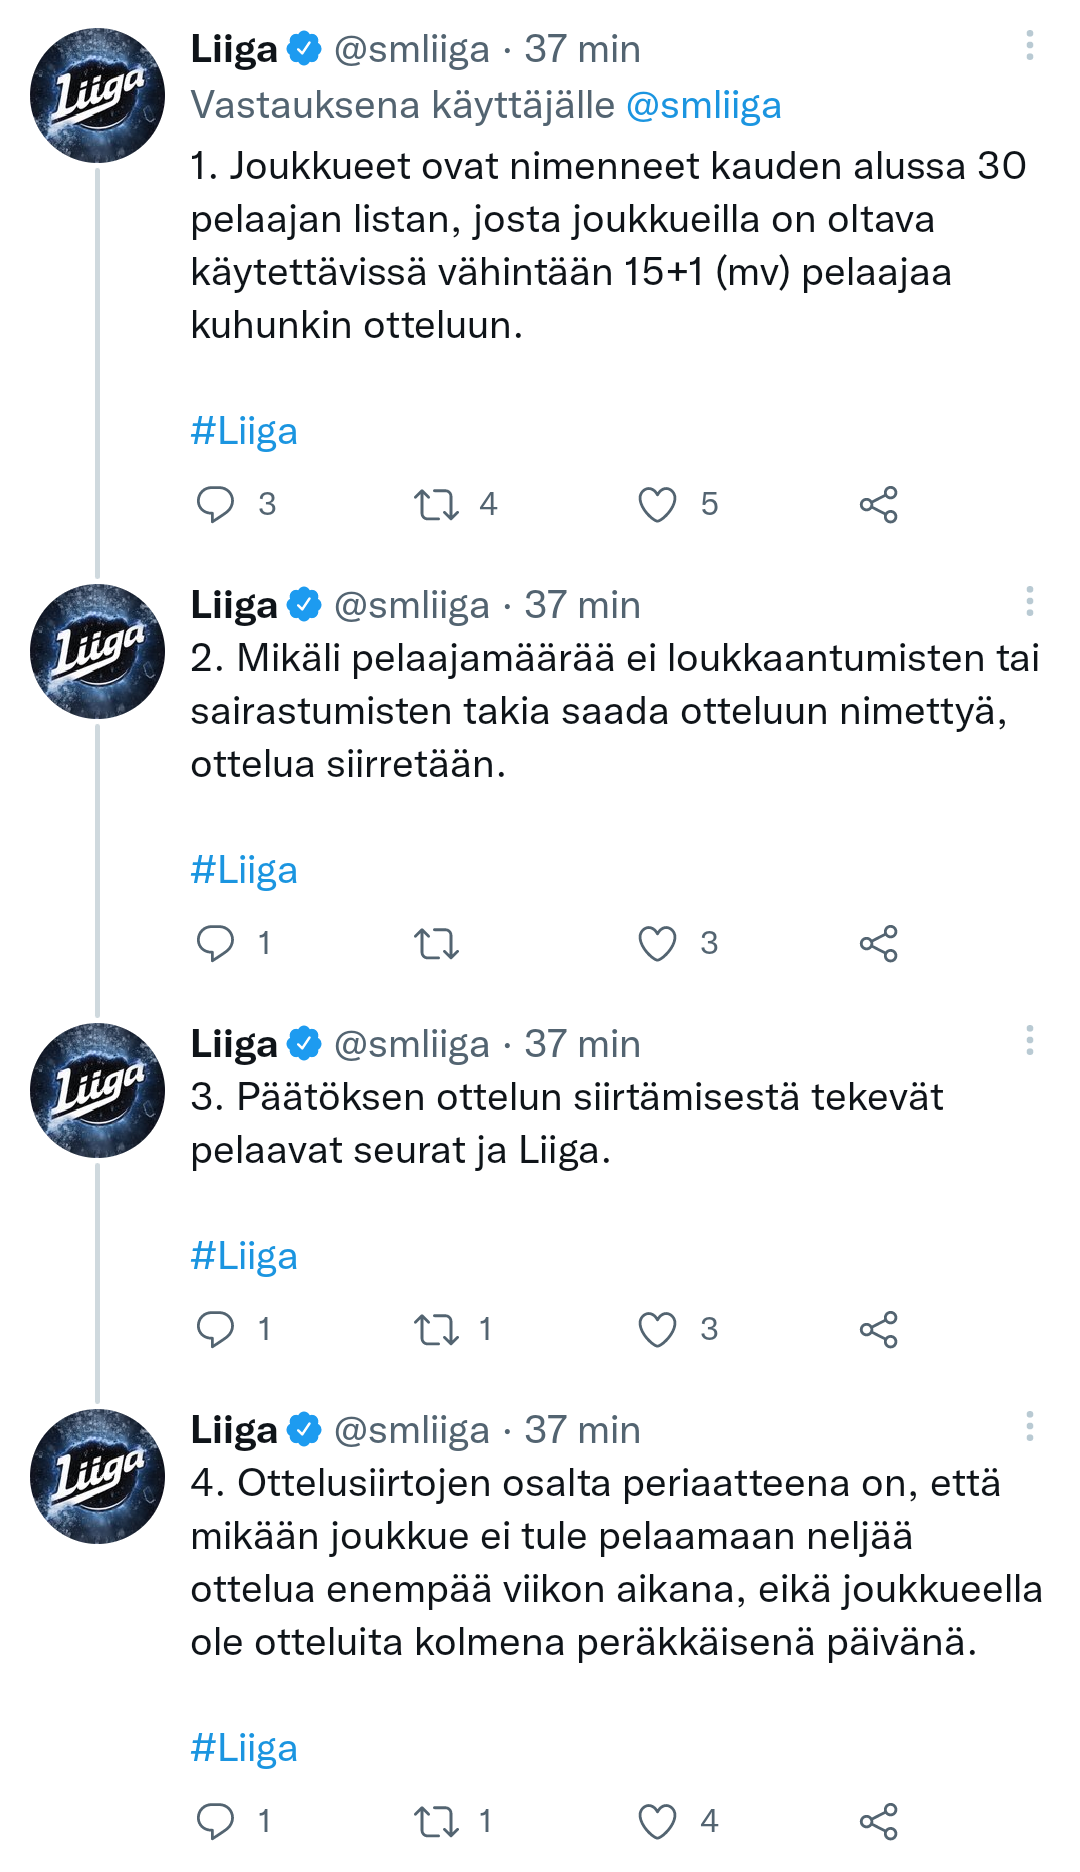The width and height of the screenshot is (1080, 1872).
Task: Reply to the second tweet about ottelua siirretään
Action: coord(215,943)
